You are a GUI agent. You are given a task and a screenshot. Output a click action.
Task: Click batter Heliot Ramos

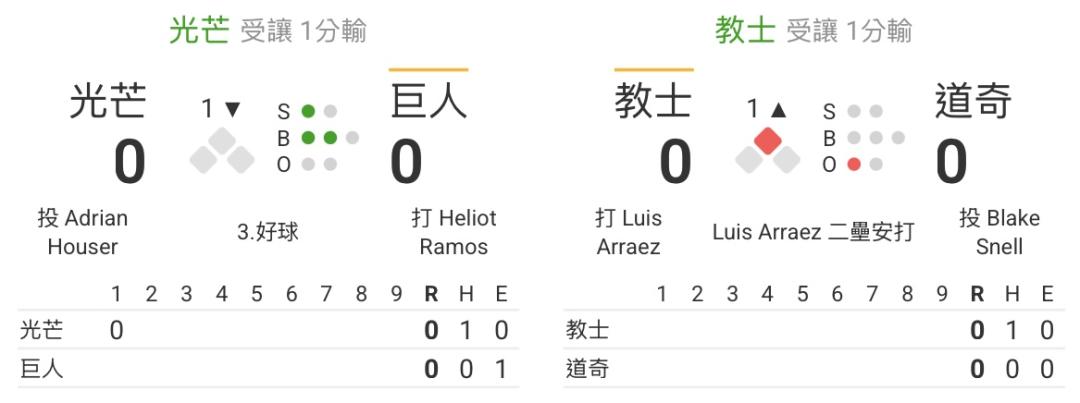pos(453,232)
